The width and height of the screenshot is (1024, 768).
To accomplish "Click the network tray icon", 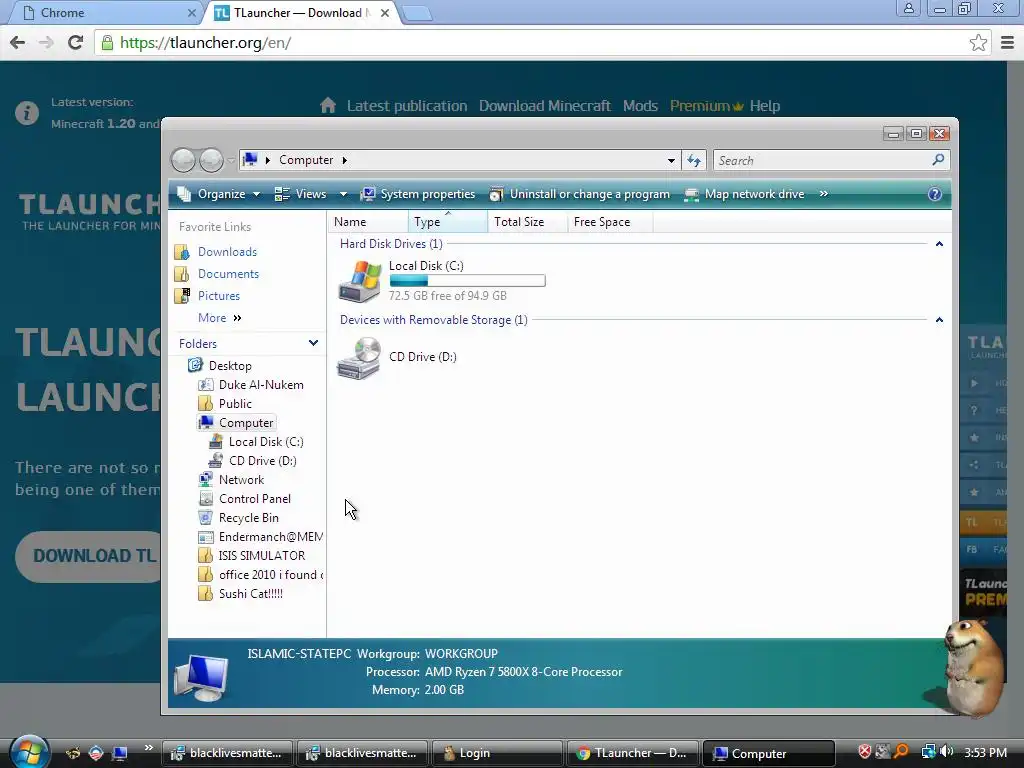I will (x=928, y=752).
